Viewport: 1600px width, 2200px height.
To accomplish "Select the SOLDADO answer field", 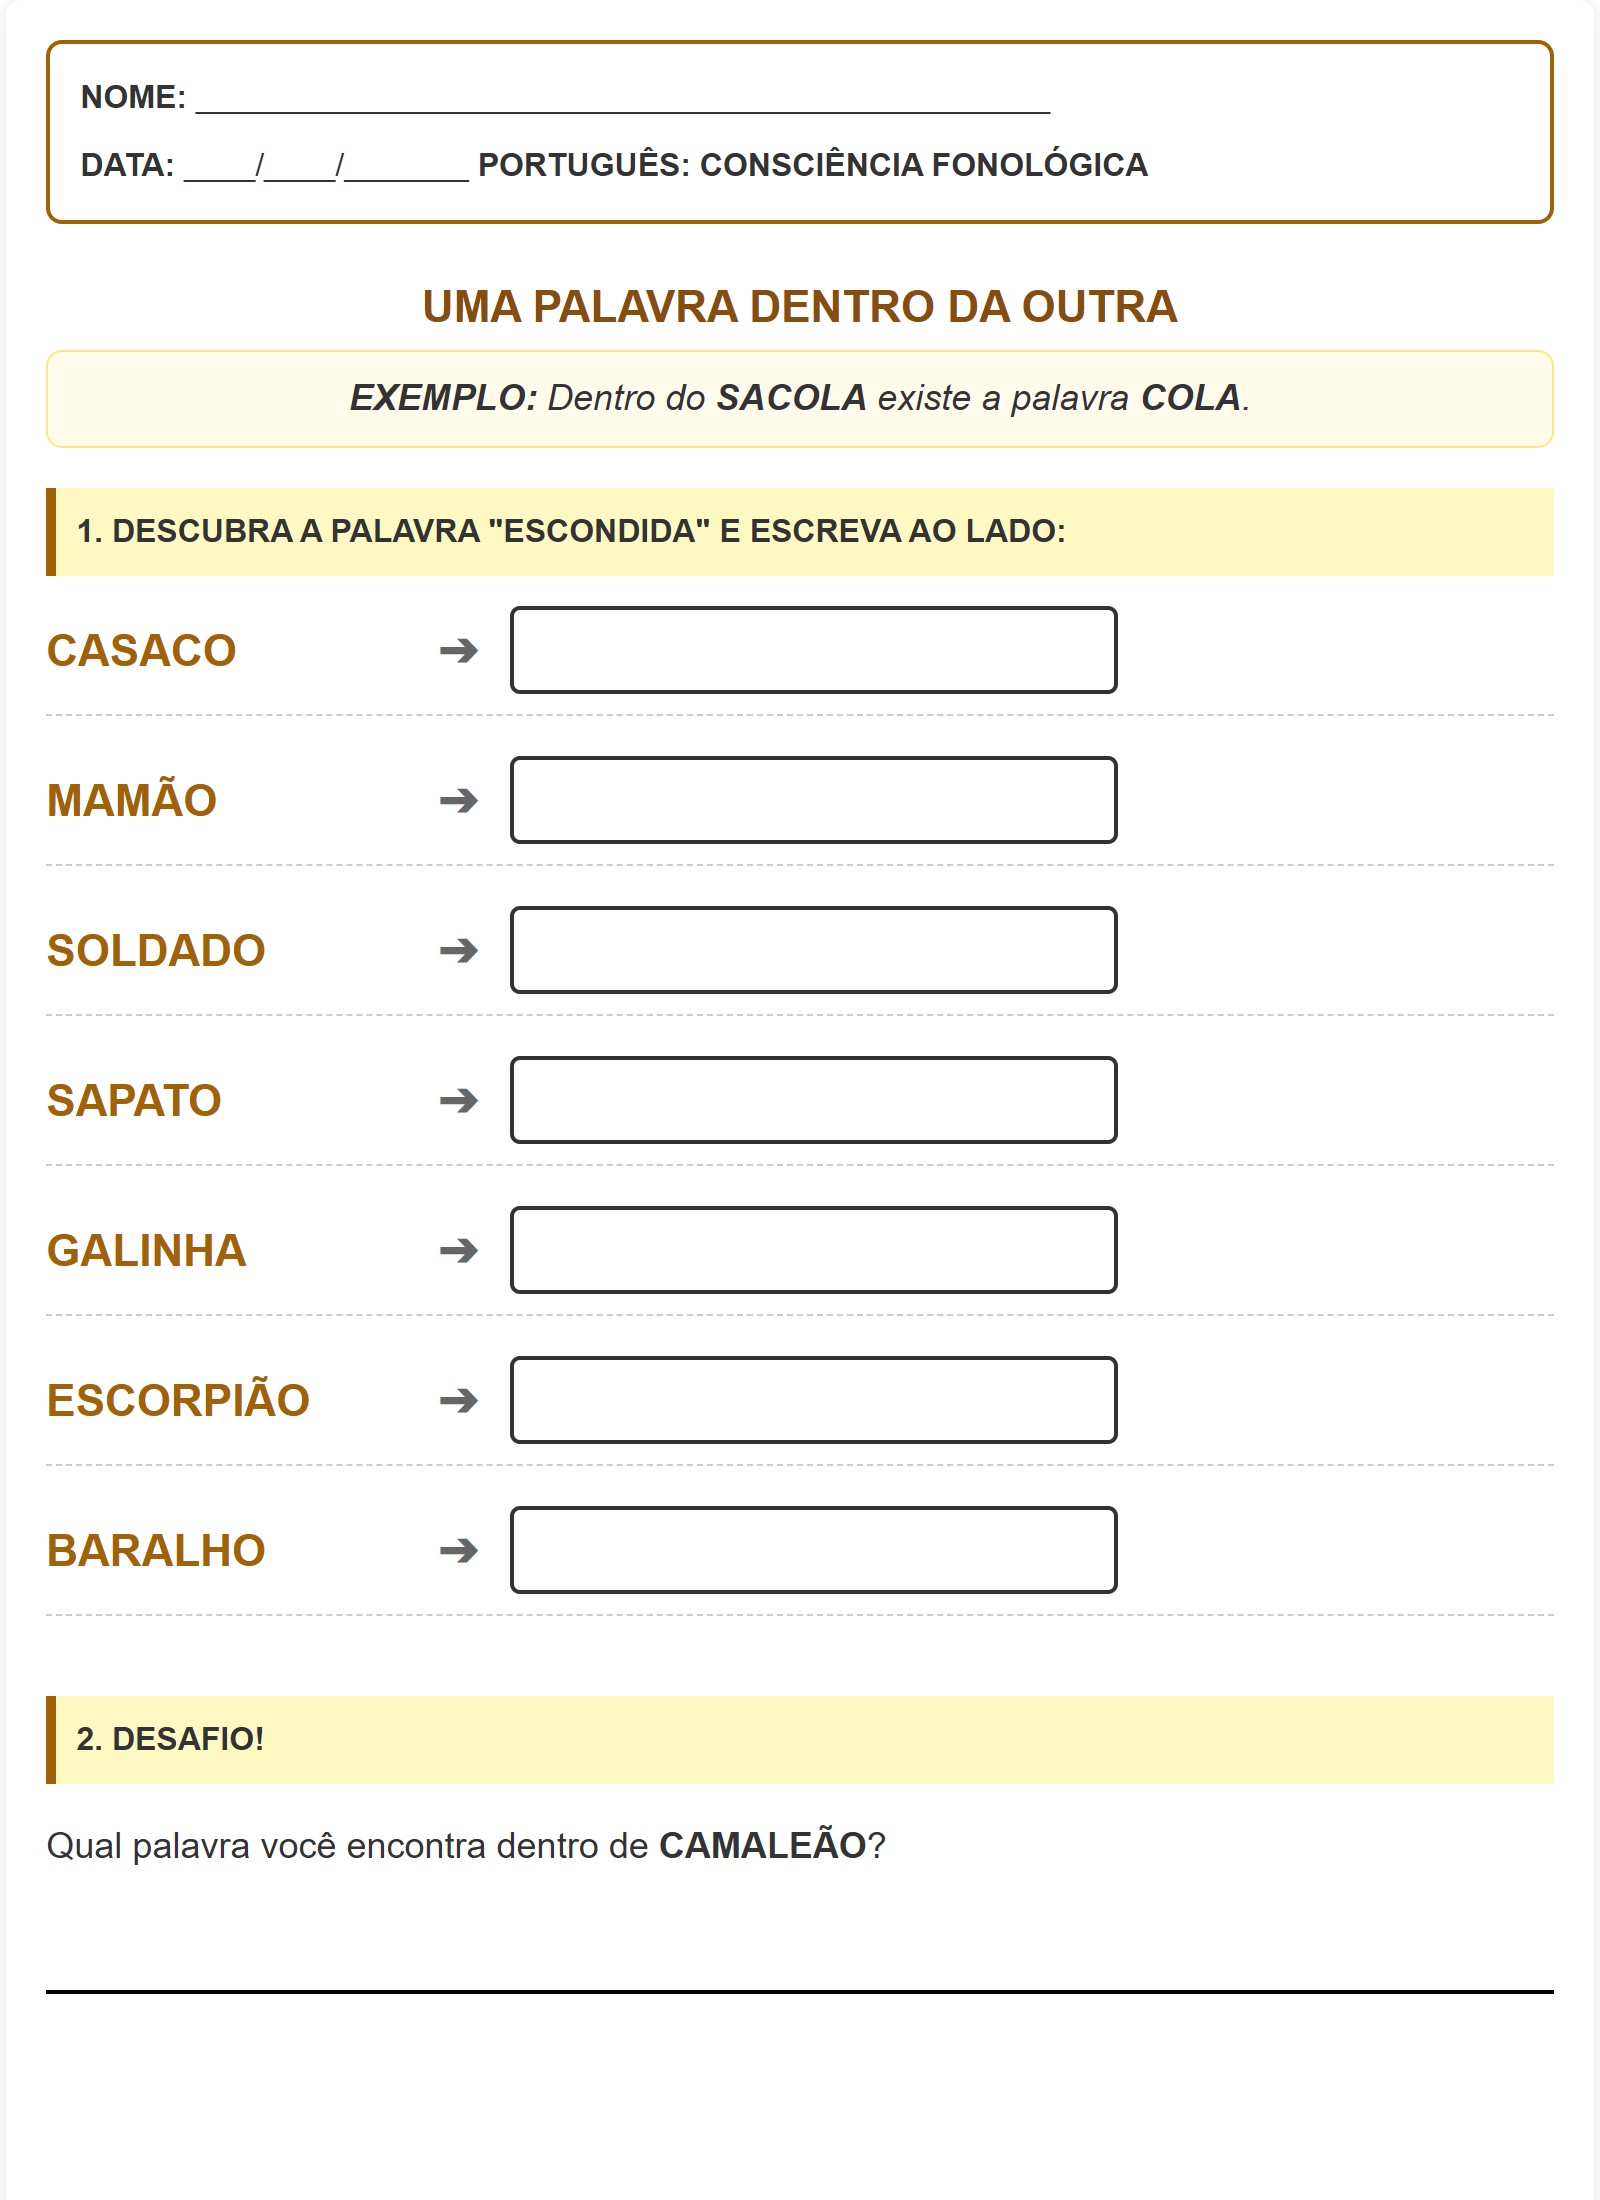I will [x=813, y=950].
